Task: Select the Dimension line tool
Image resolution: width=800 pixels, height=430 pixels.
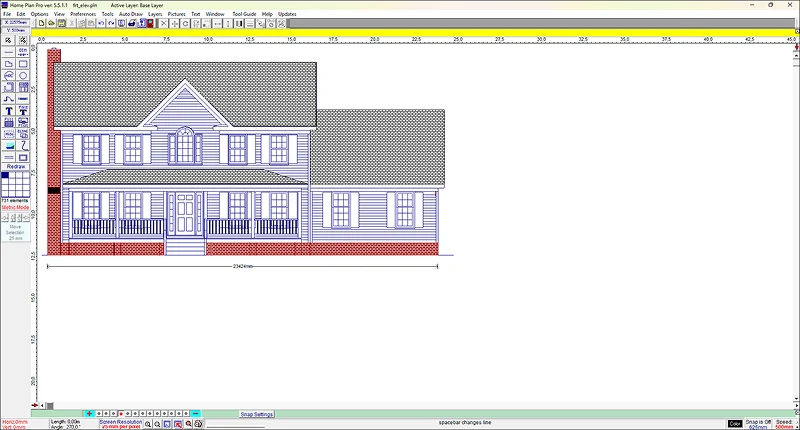Action: click(23, 52)
